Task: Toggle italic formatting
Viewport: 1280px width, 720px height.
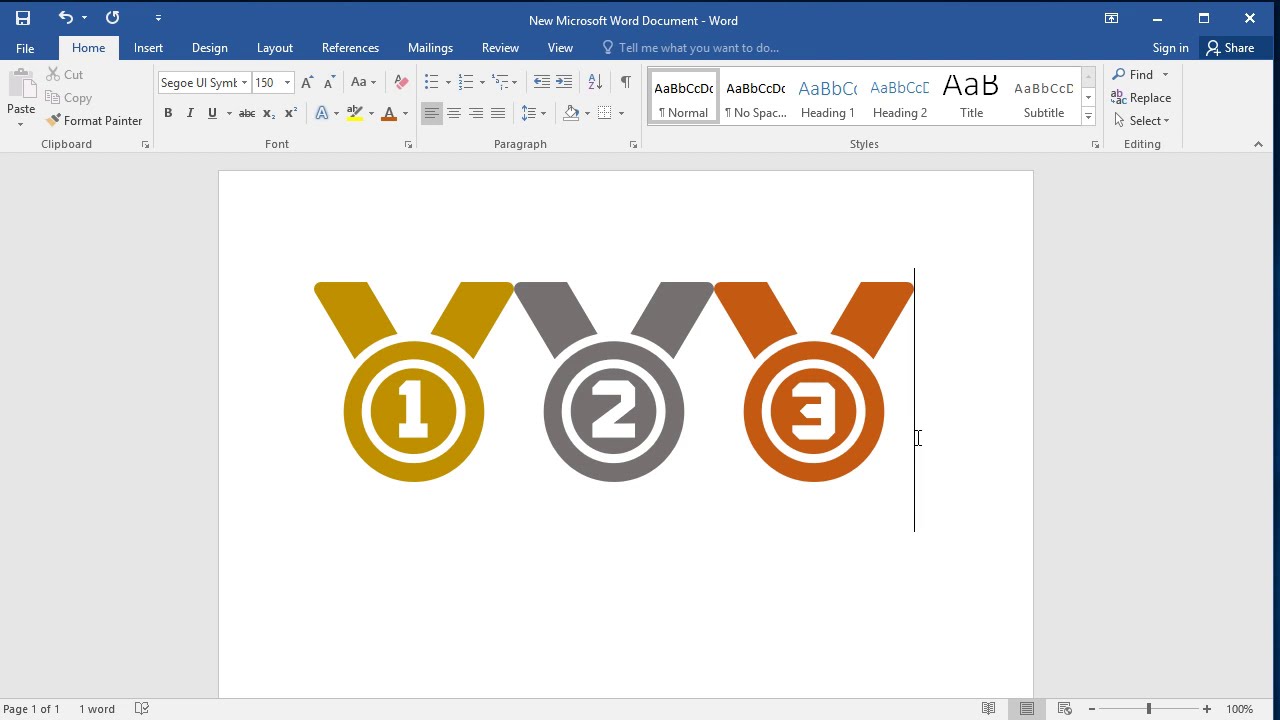Action: [190, 114]
